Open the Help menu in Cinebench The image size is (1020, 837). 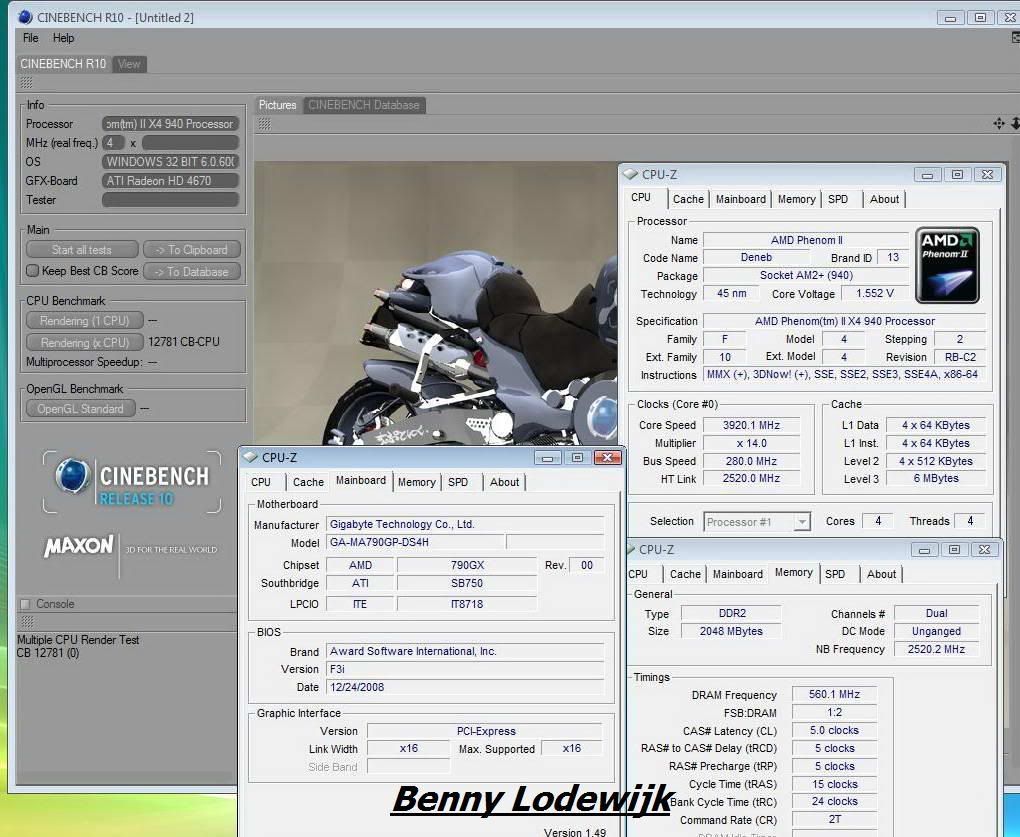63,38
